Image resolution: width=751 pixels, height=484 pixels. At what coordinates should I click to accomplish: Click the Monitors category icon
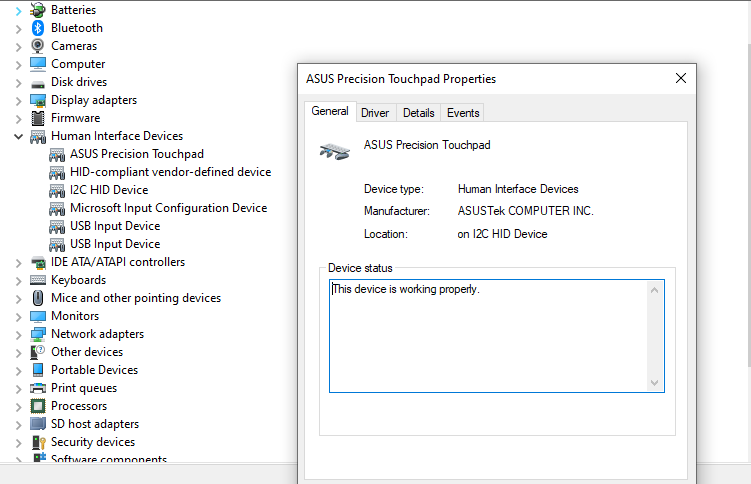point(38,316)
